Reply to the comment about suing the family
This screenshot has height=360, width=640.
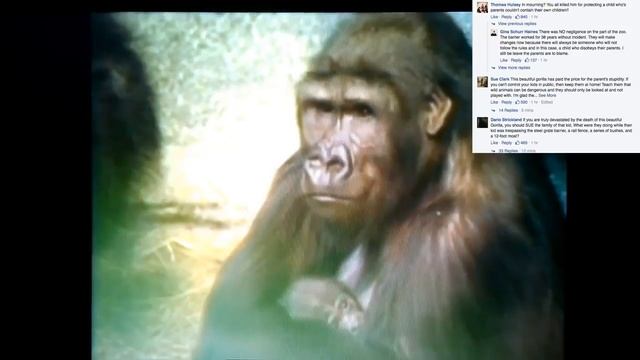point(507,143)
